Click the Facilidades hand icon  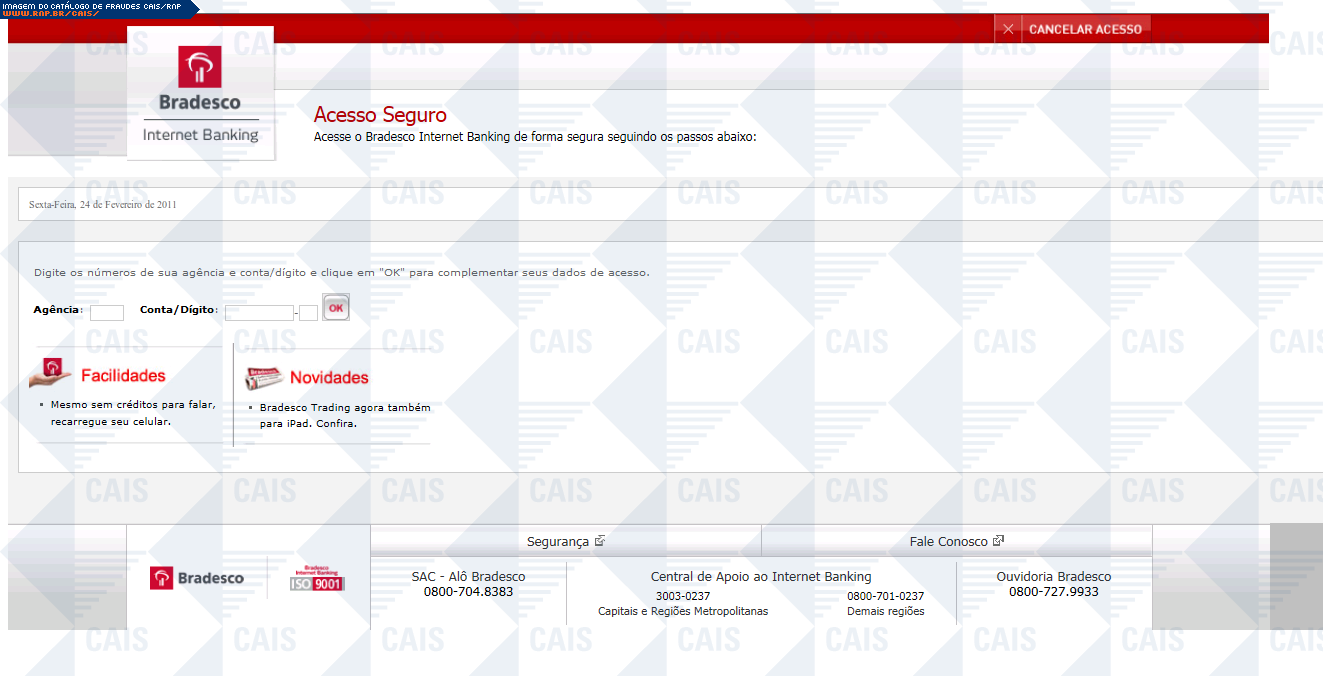click(50, 373)
